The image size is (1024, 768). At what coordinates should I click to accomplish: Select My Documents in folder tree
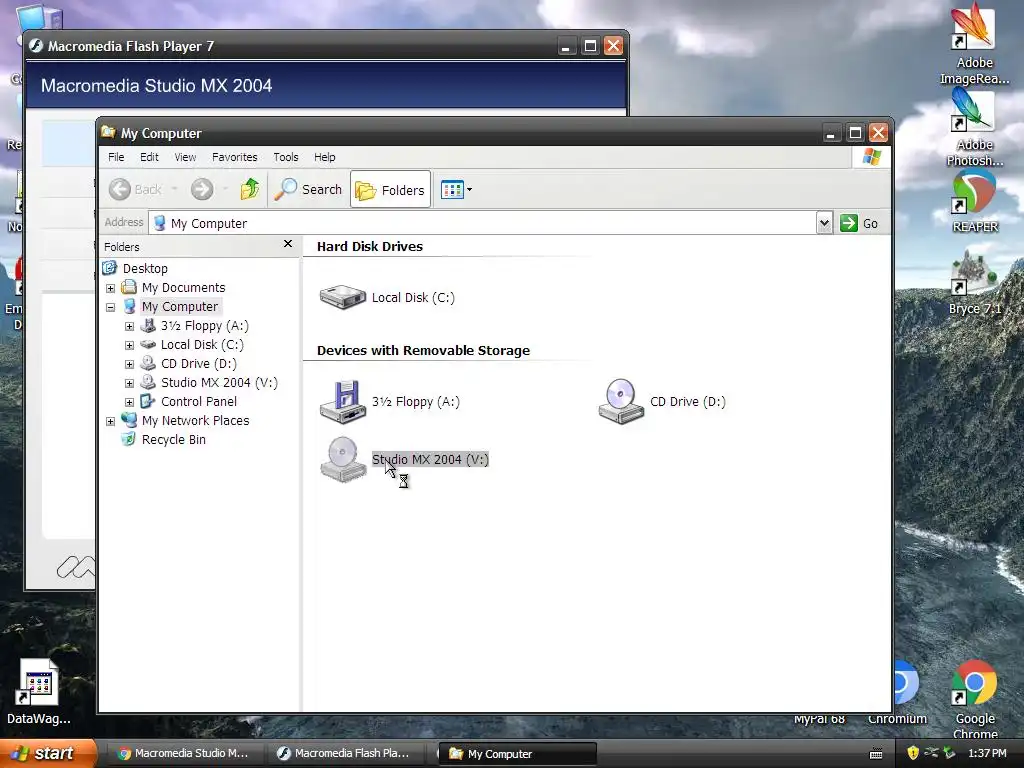[x=184, y=287]
